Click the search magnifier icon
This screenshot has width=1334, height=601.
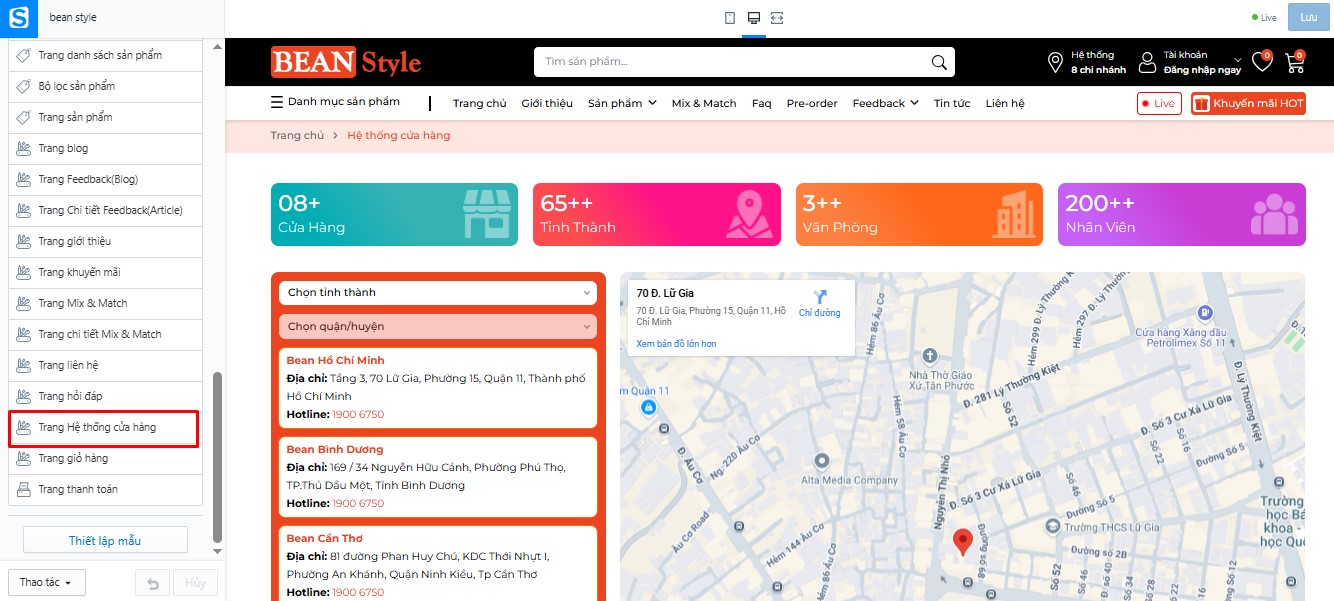pyautogui.click(x=938, y=62)
